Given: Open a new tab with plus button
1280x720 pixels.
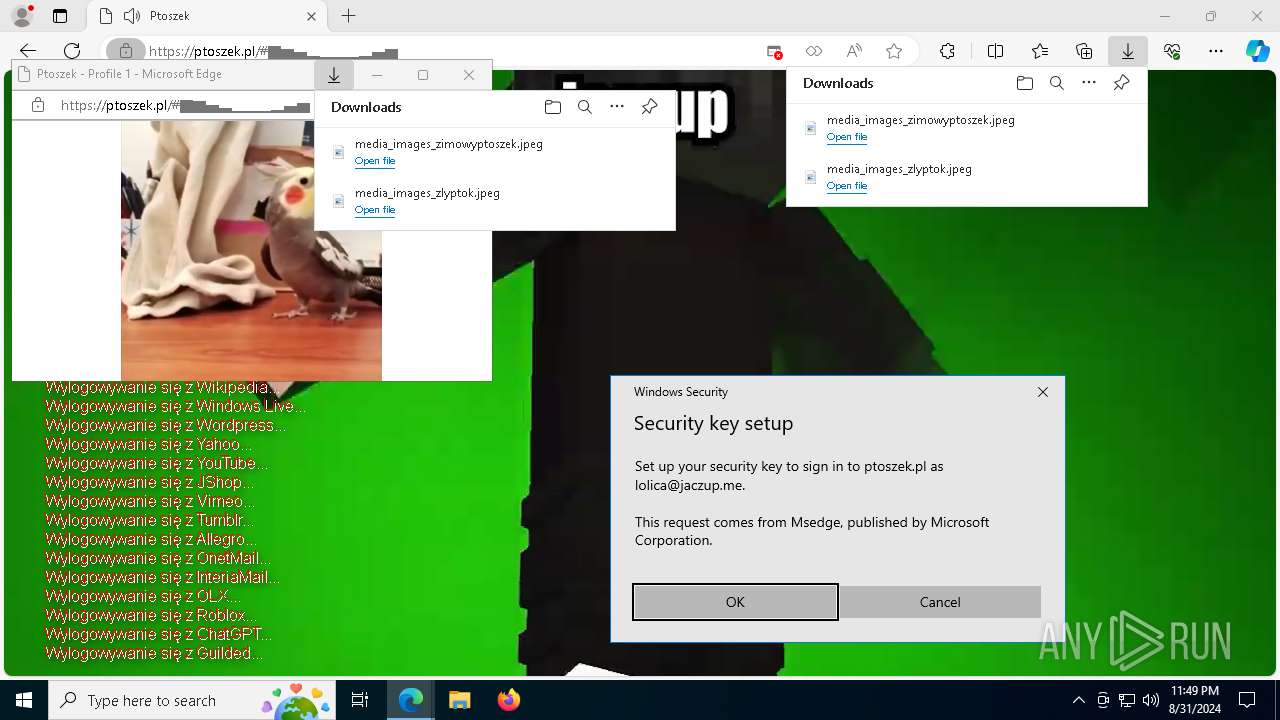Looking at the screenshot, I should point(348,16).
